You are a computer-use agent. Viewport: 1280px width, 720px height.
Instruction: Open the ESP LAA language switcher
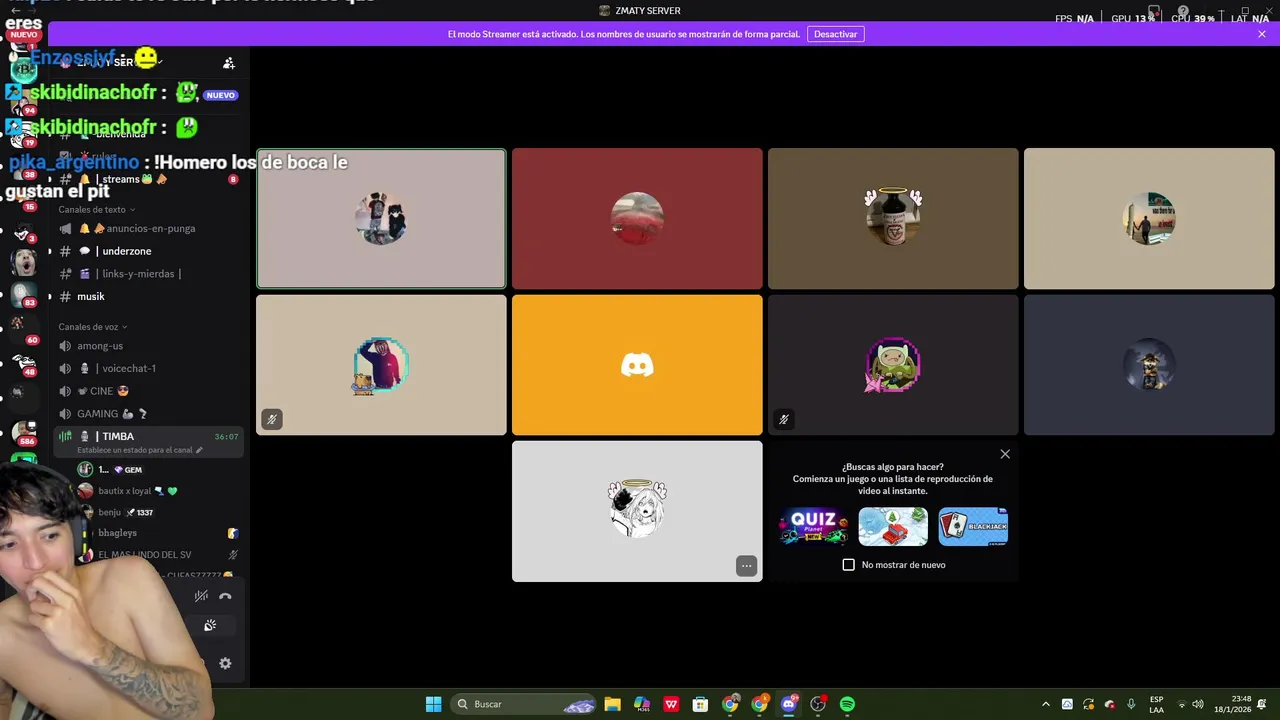[x=1156, y=704]
